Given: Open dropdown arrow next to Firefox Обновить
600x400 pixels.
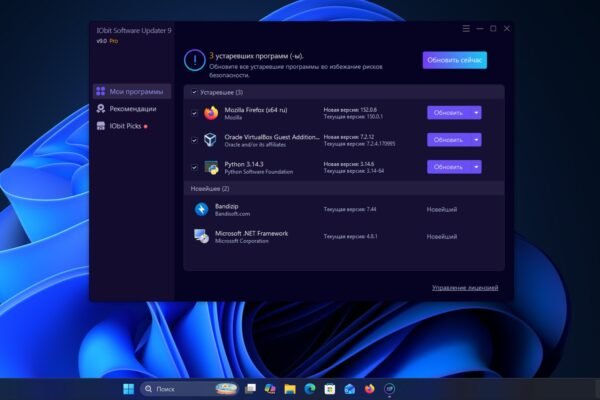Looking at the screenshot, I should 476,113.
